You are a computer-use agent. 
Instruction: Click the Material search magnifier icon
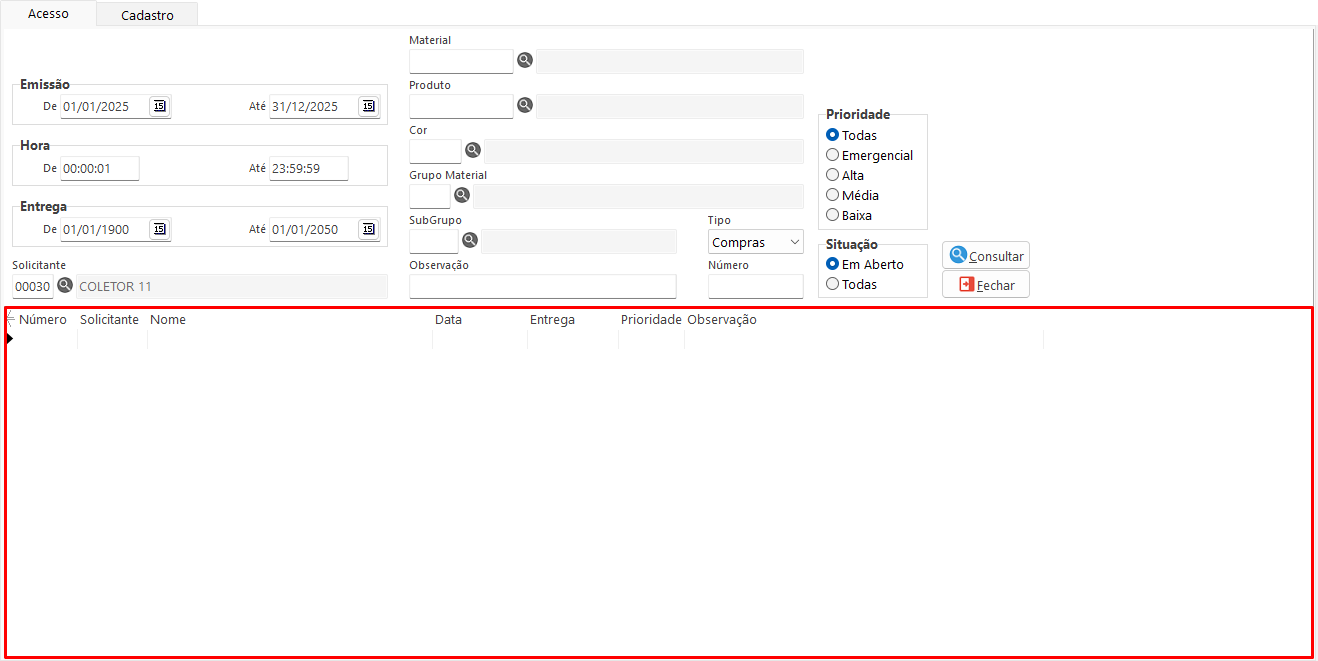click(525, 61)
